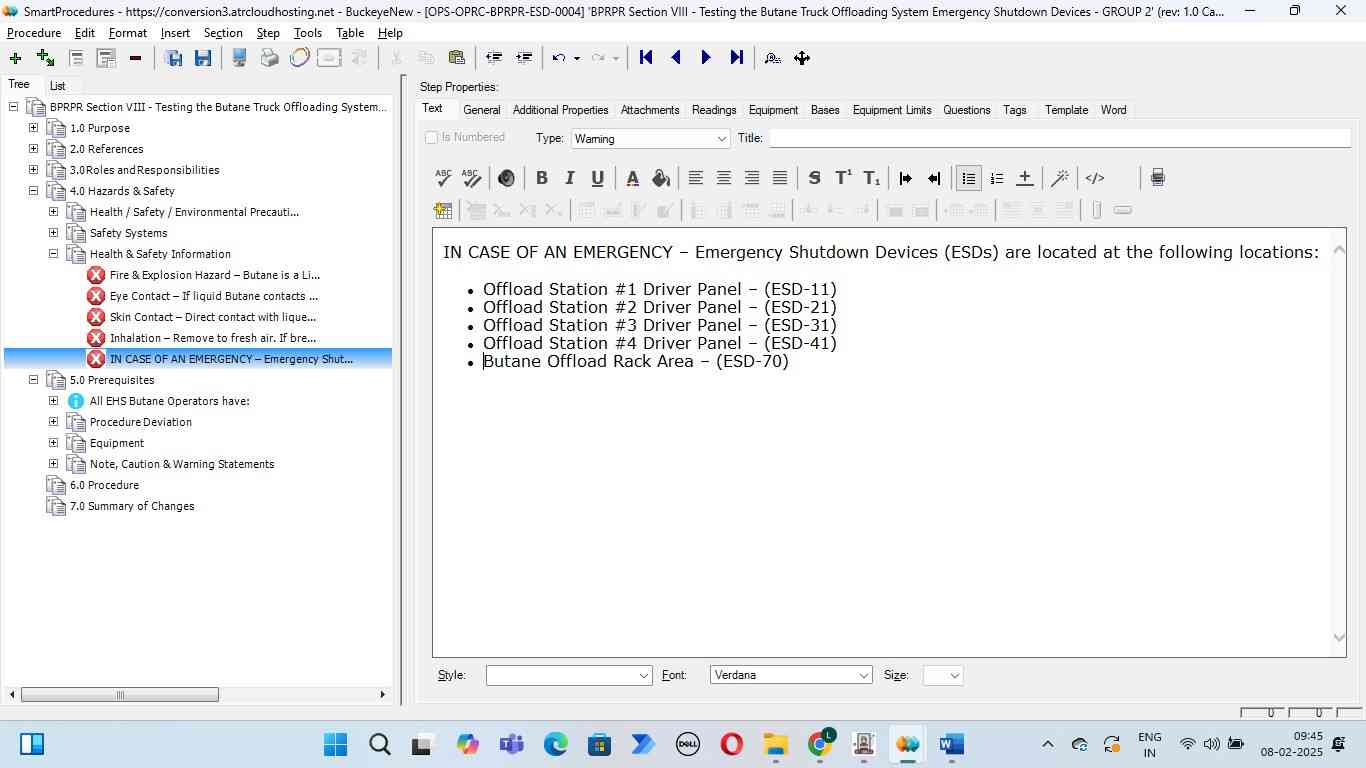Toggle bulleted list button
The width and height of the screenshot is (1366, 768).
(x=968, y=178)
